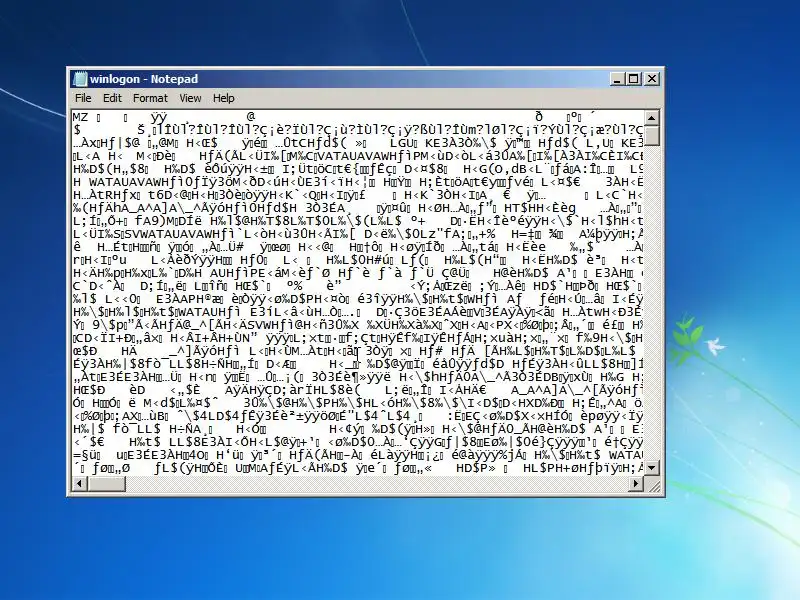The height and width of the screenshot is (600, 800).
Task: Click the Notepad icon in the title bar
Action: pyautogui.click(x=80, y=79)
